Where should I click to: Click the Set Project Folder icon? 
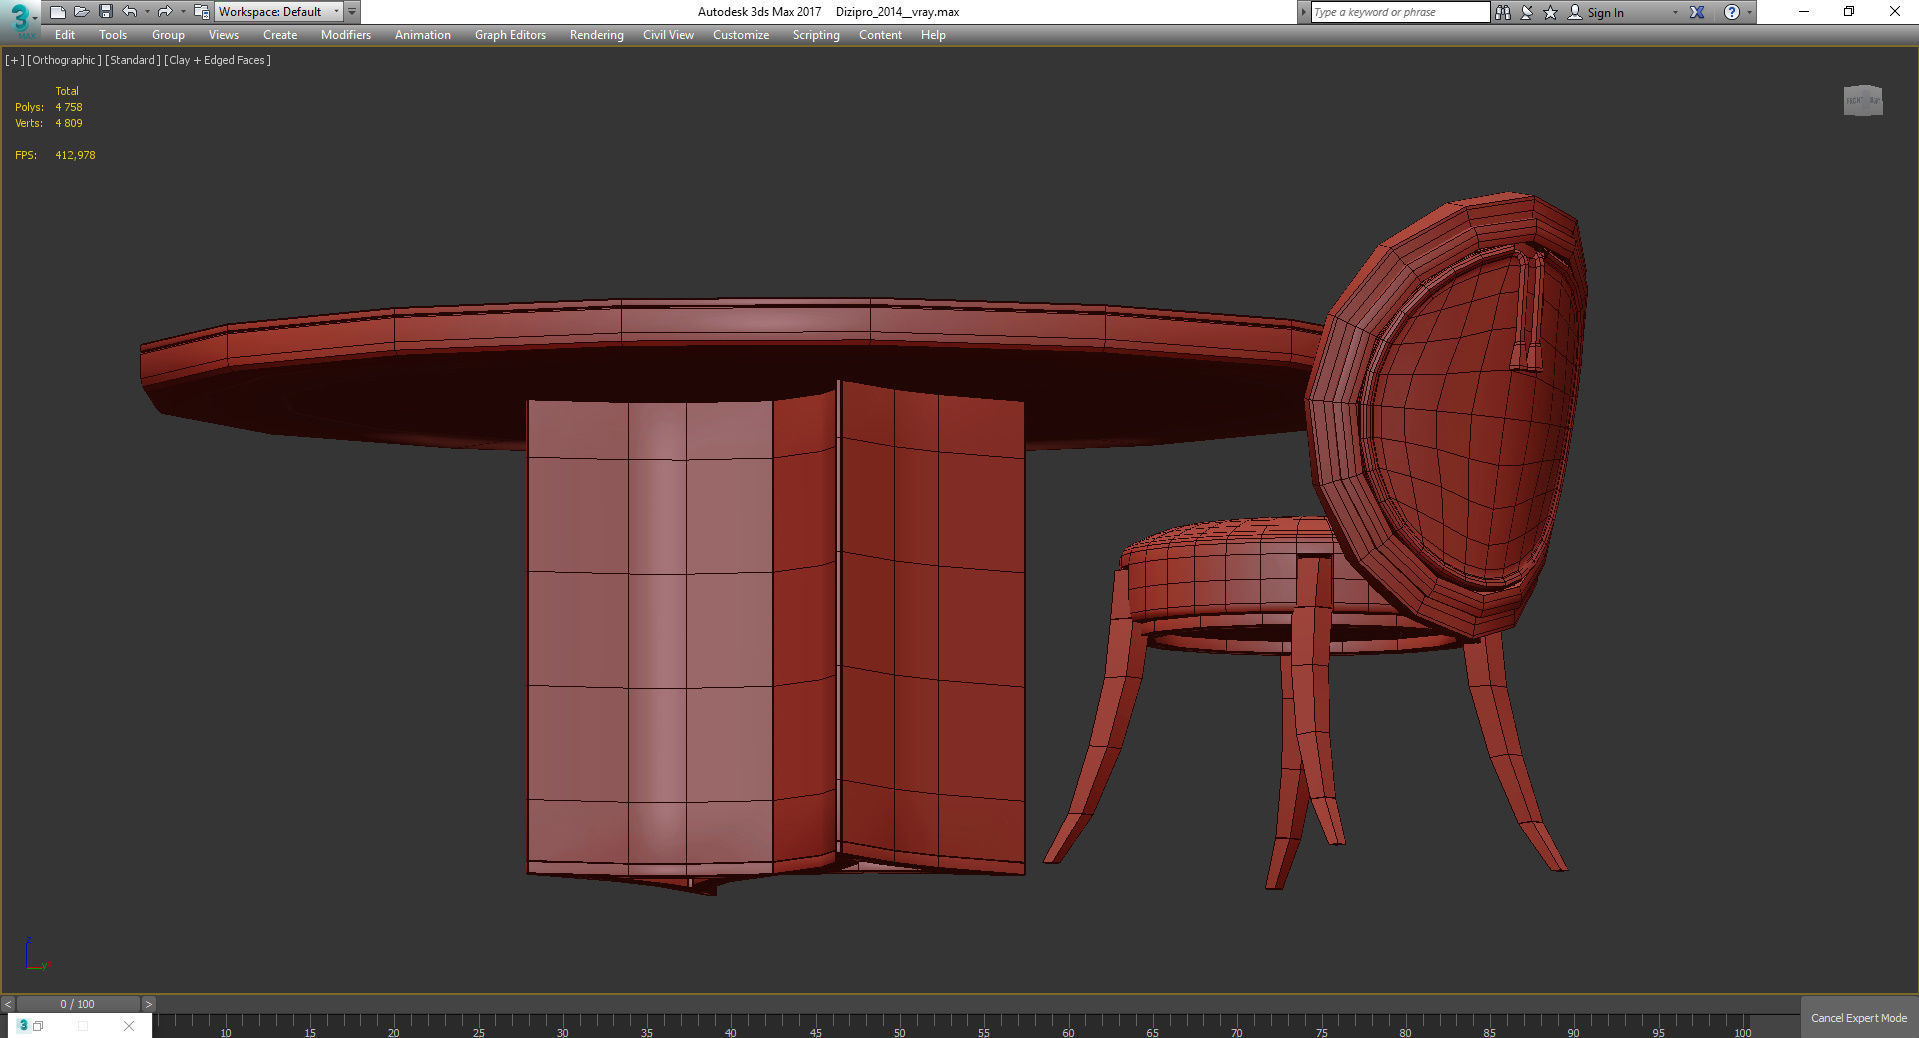pos(201,12)
